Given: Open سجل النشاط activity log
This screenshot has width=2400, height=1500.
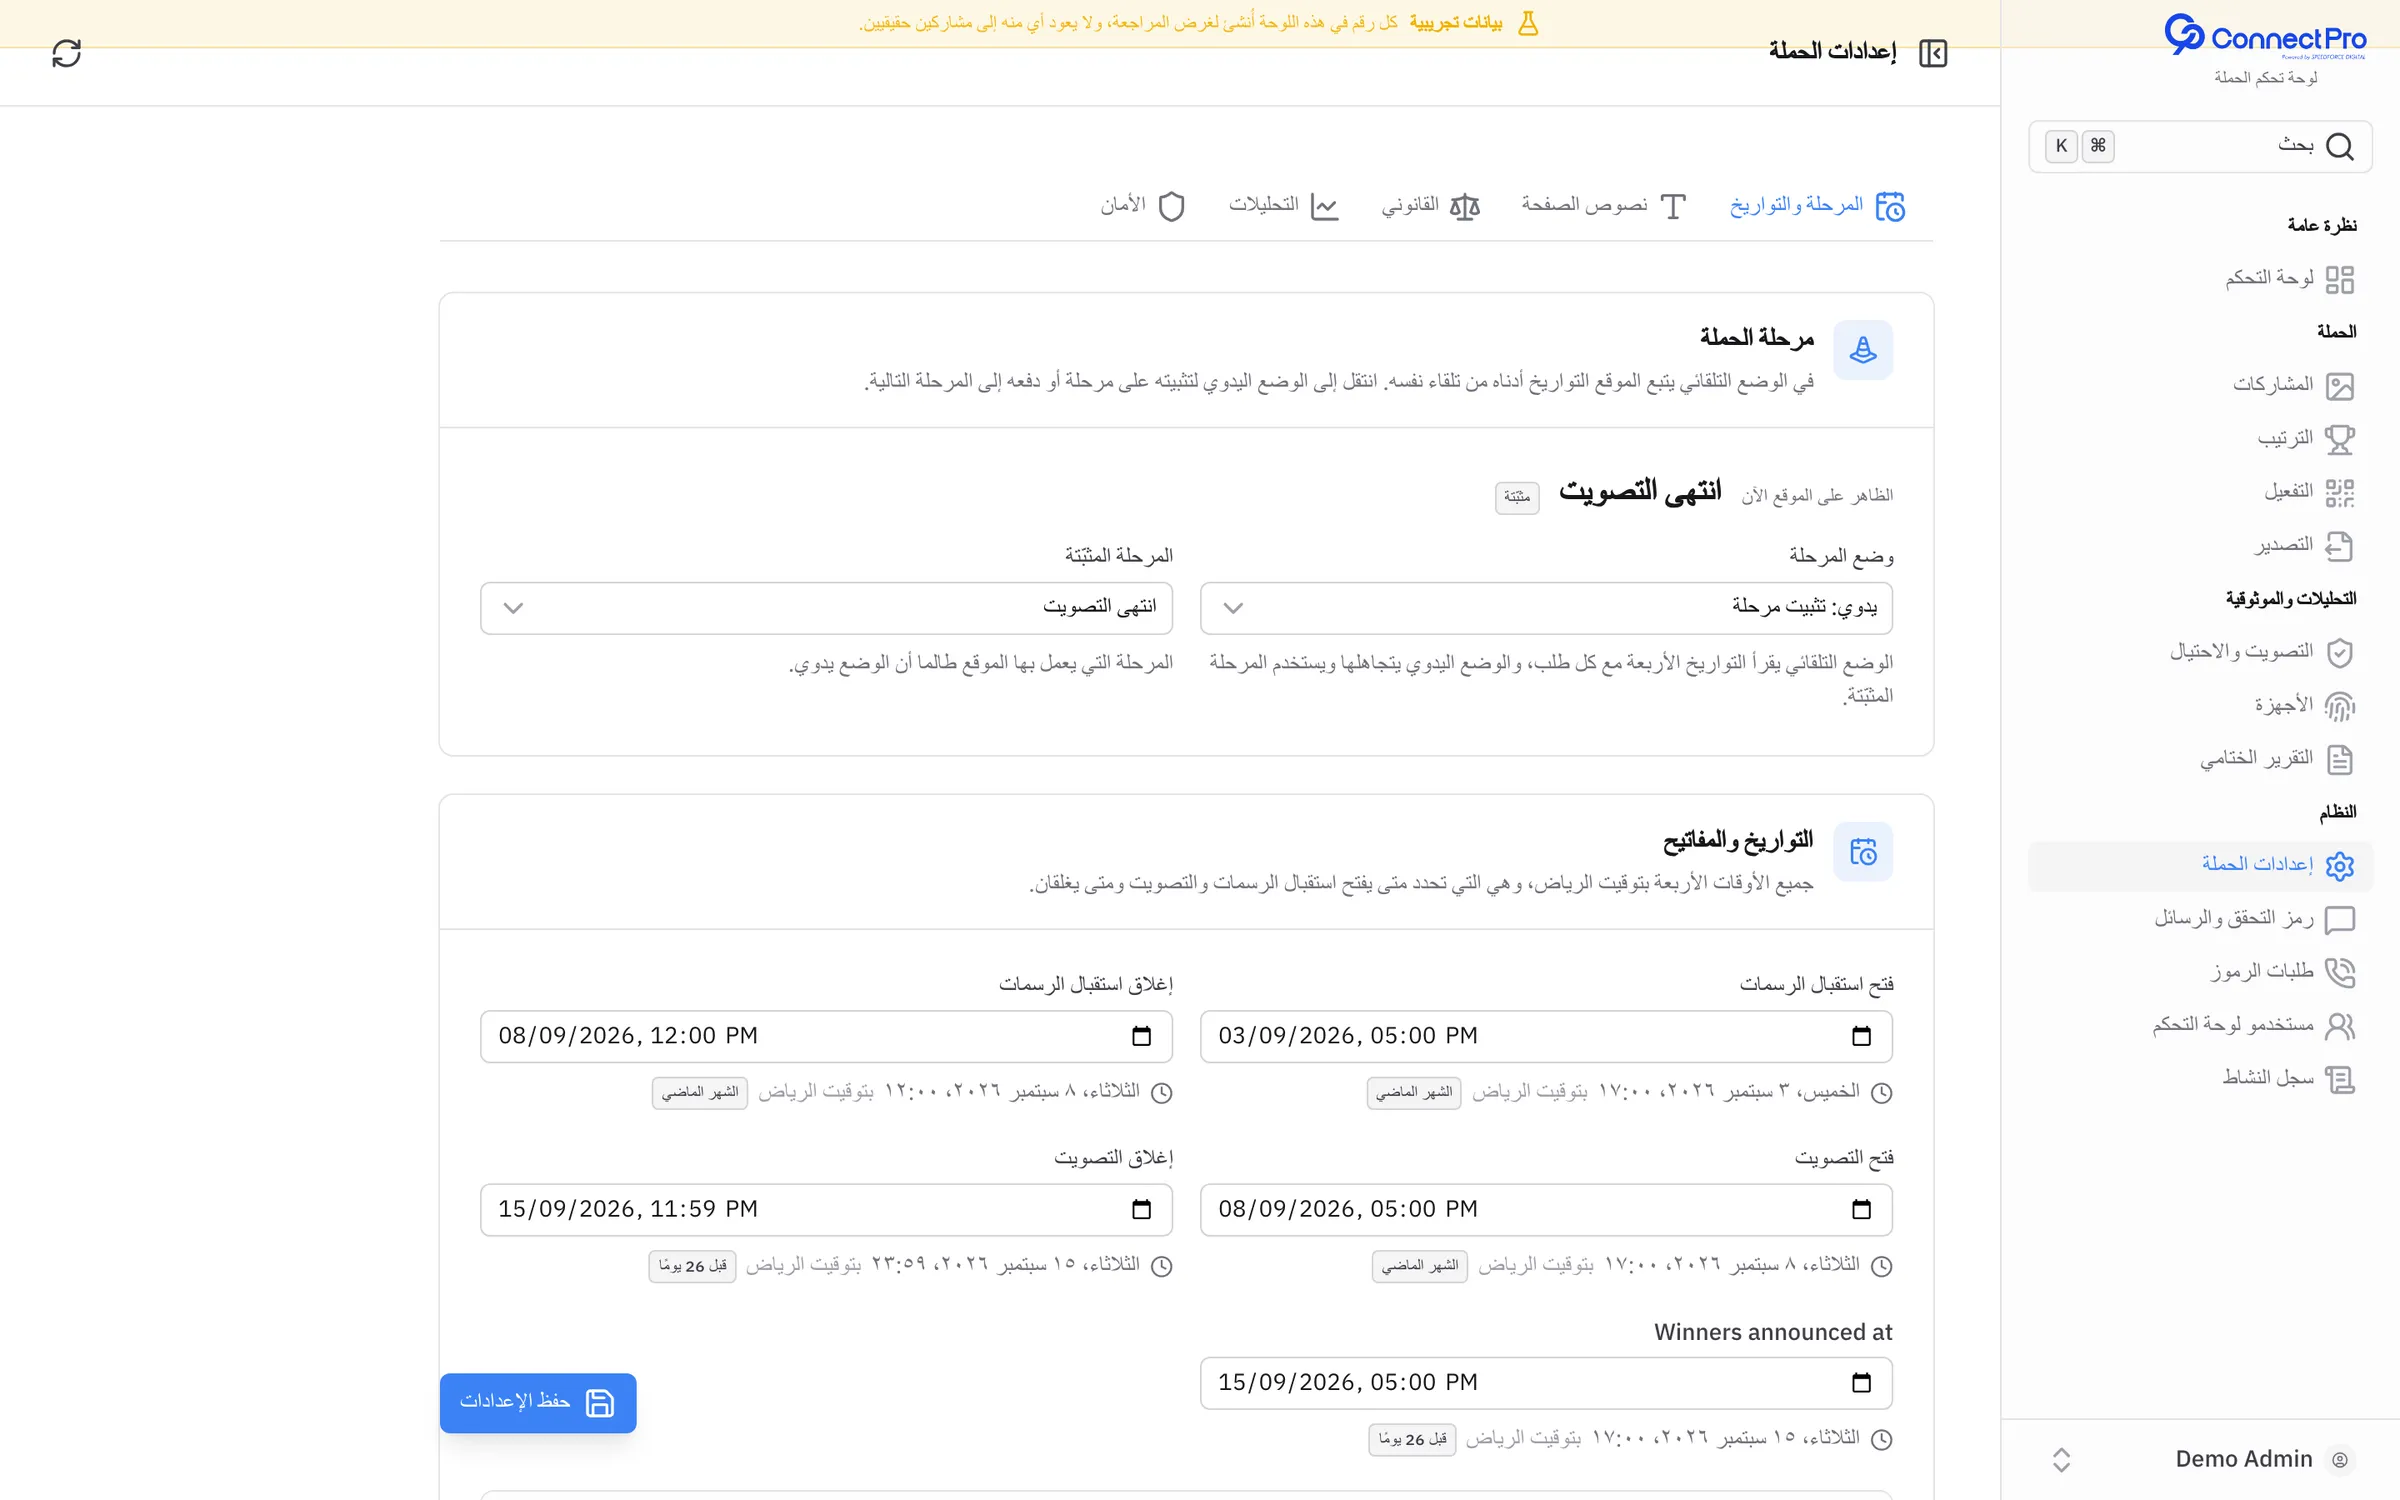Looking at the screenshot, I should tap(2200, 1079).
